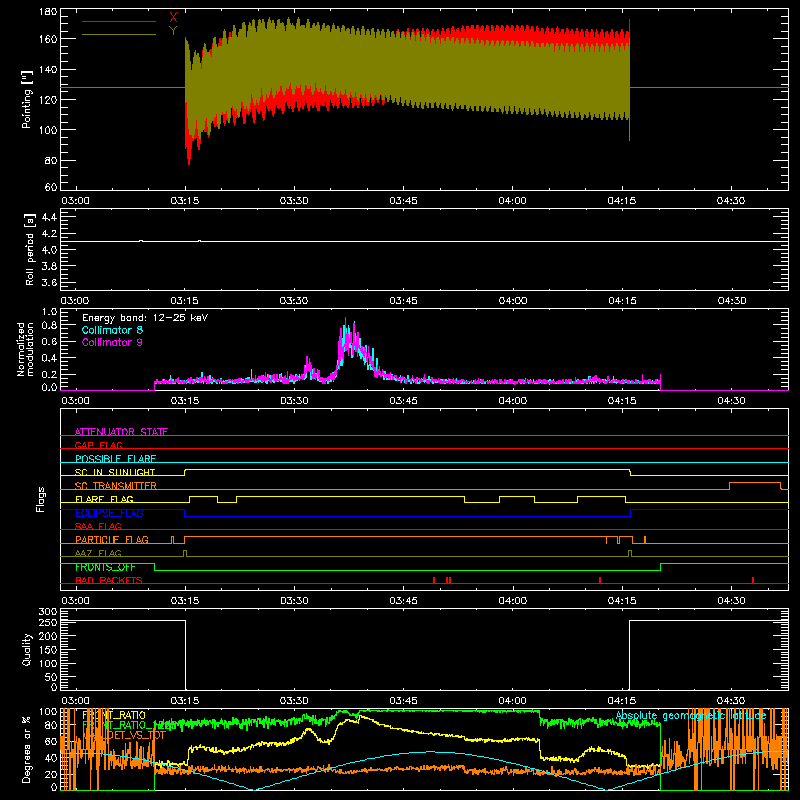The height and width of the screenshot is (800, 800).
Task: Click the red X legend label
Action: tap(173, 17)
